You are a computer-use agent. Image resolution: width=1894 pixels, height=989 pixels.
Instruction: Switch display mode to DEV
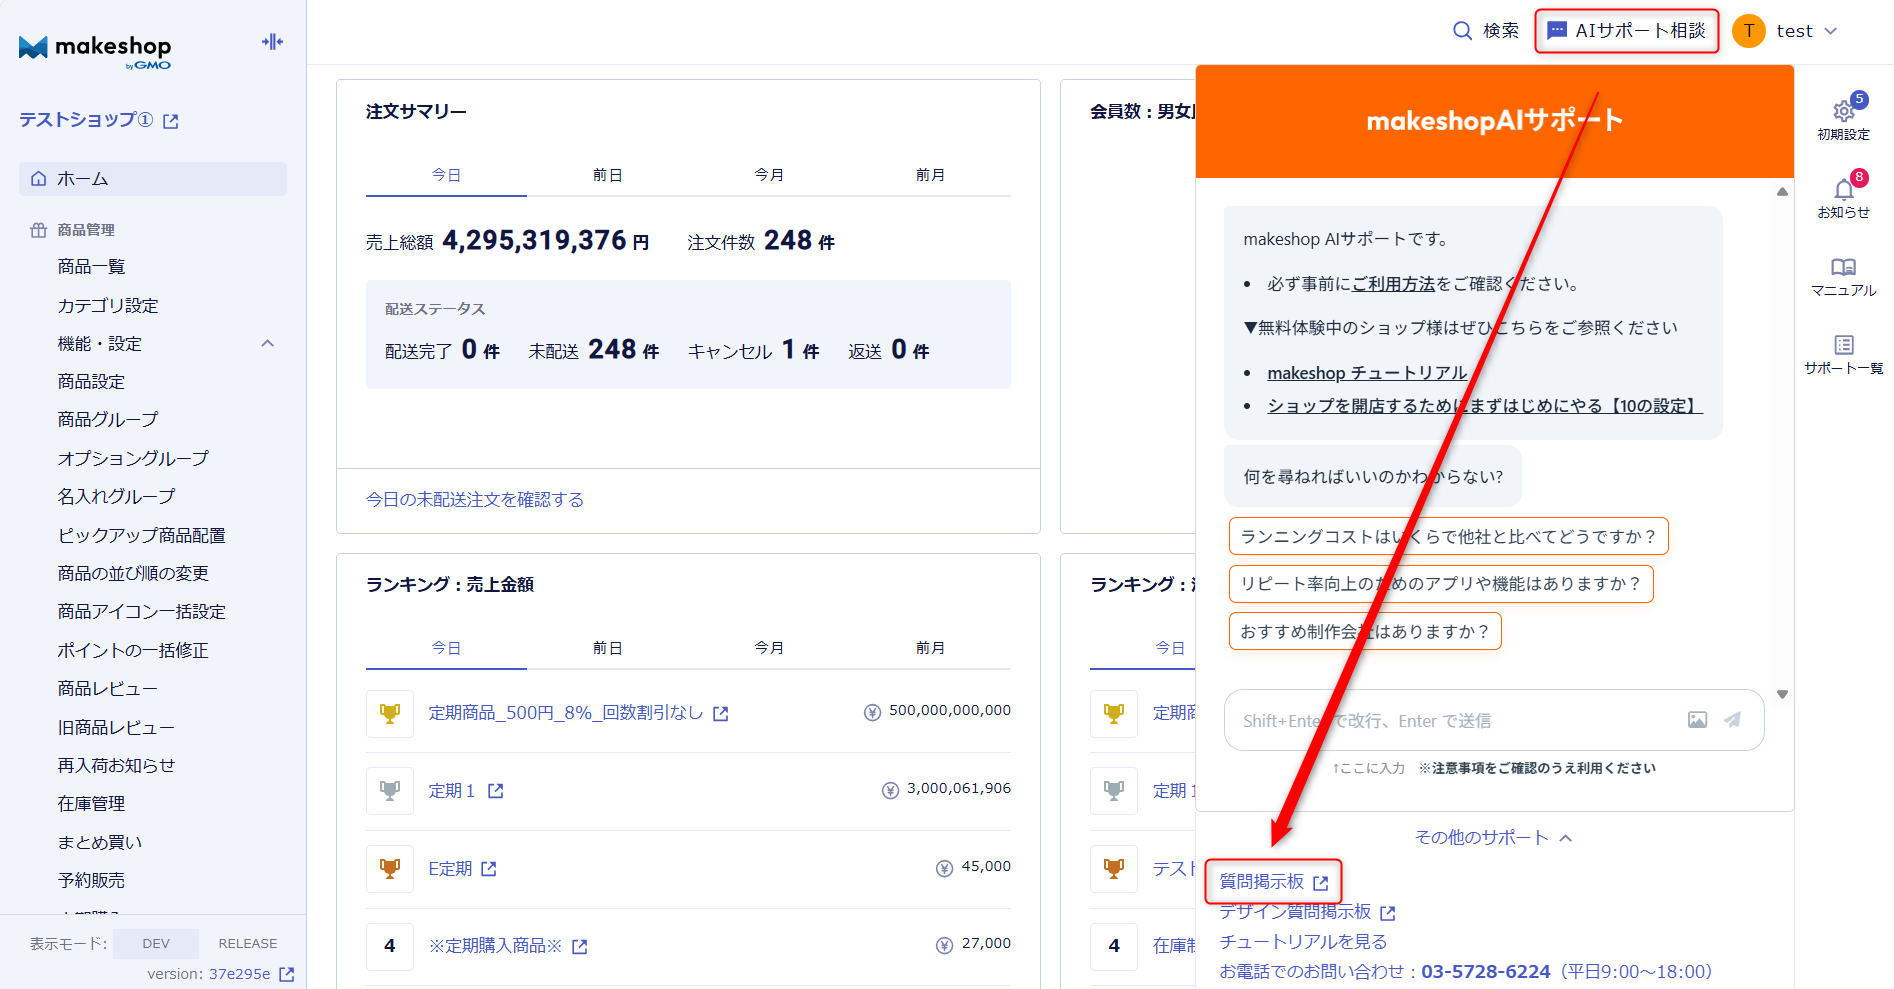pos(156,943)
